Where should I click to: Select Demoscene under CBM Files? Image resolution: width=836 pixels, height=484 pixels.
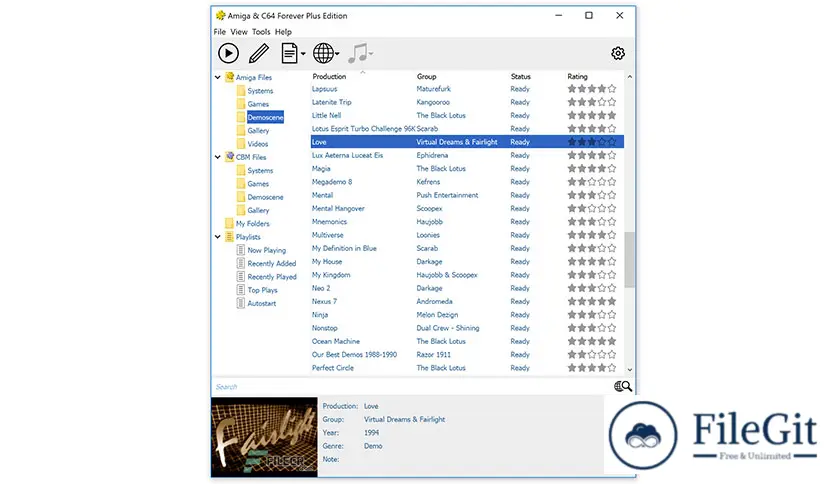tap(265, 197)
